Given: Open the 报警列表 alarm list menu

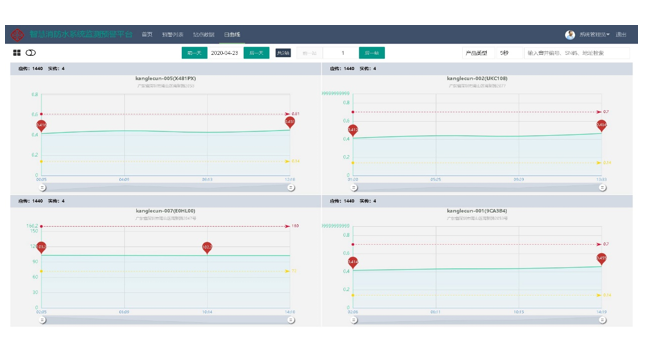Looking at the screenshot, I should click(x=172, y=34).
